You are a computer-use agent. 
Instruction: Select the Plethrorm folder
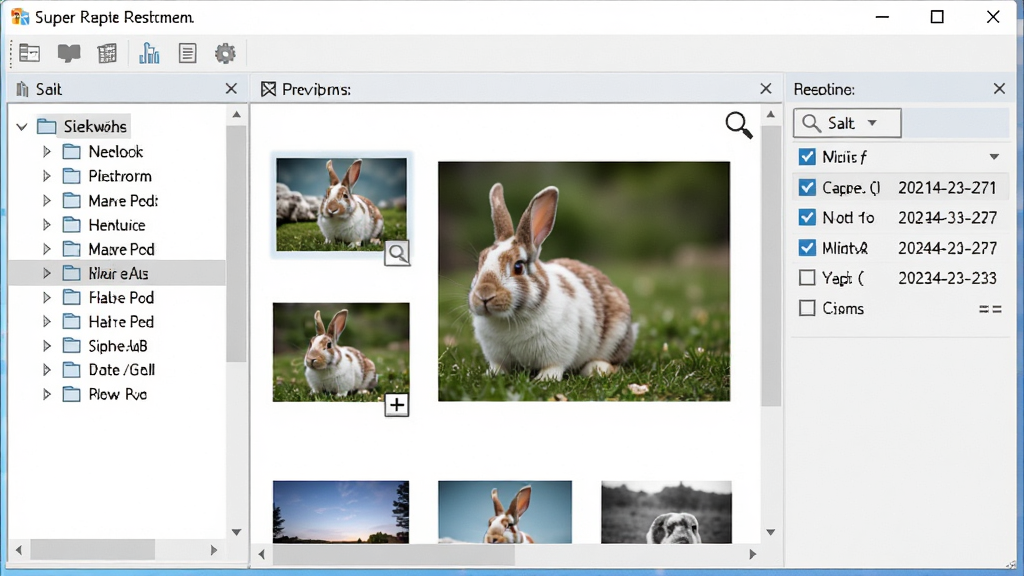[120, 176]
